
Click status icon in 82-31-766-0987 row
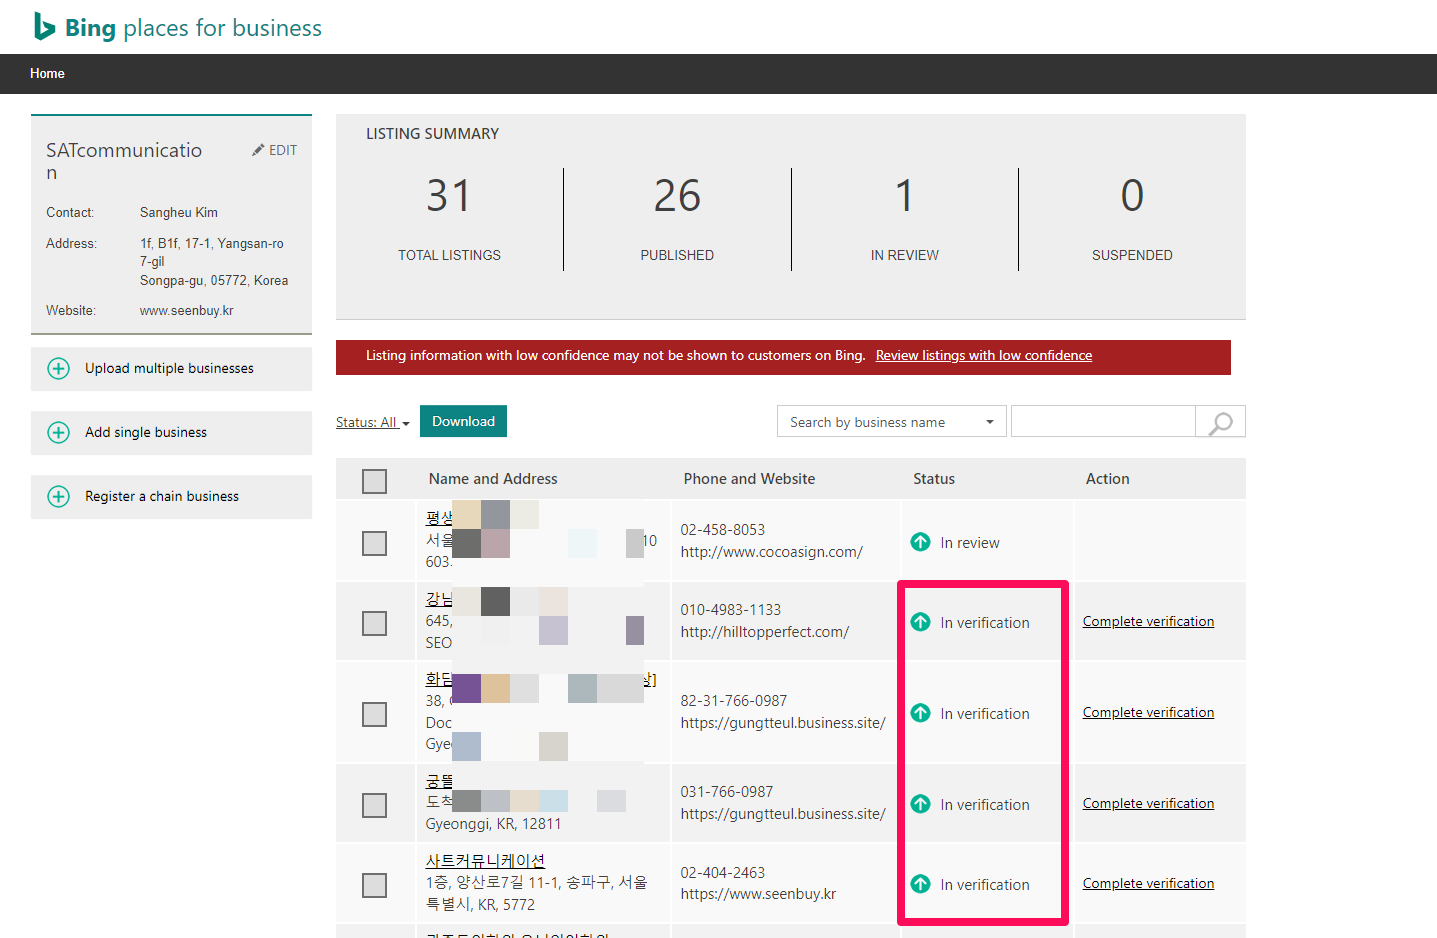tap(921, 713)
